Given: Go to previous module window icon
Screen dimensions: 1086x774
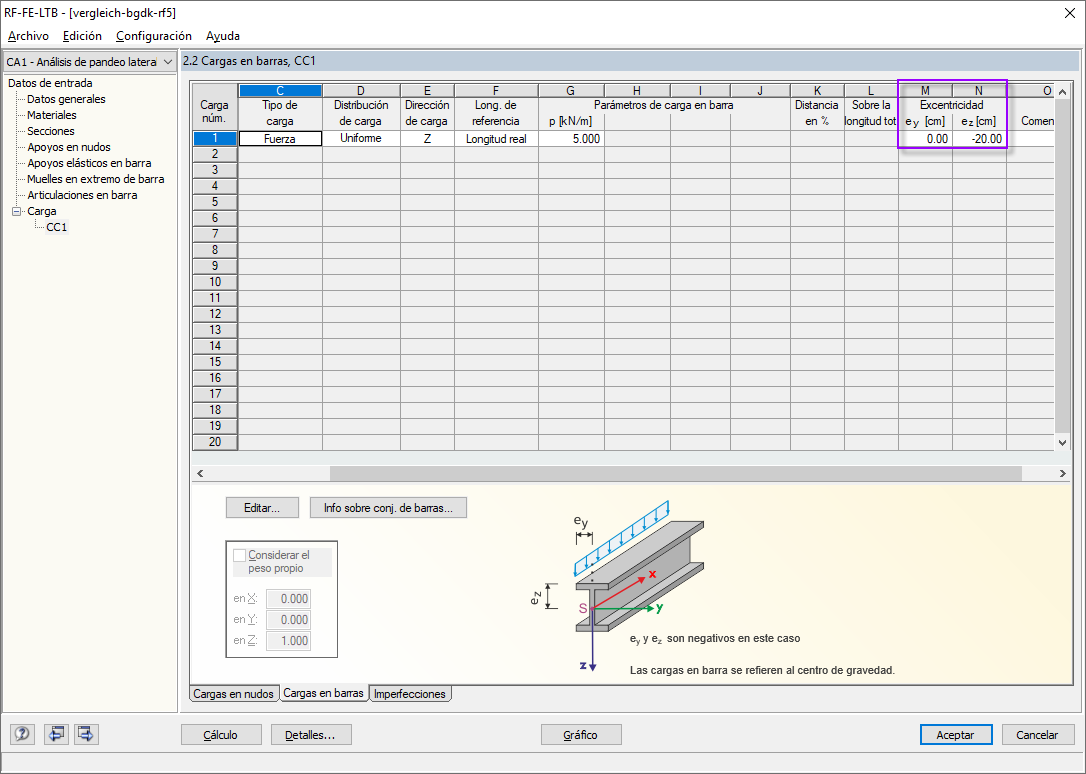Looking at the screenshot, I should pyautogui.click(x=56, y=734).
